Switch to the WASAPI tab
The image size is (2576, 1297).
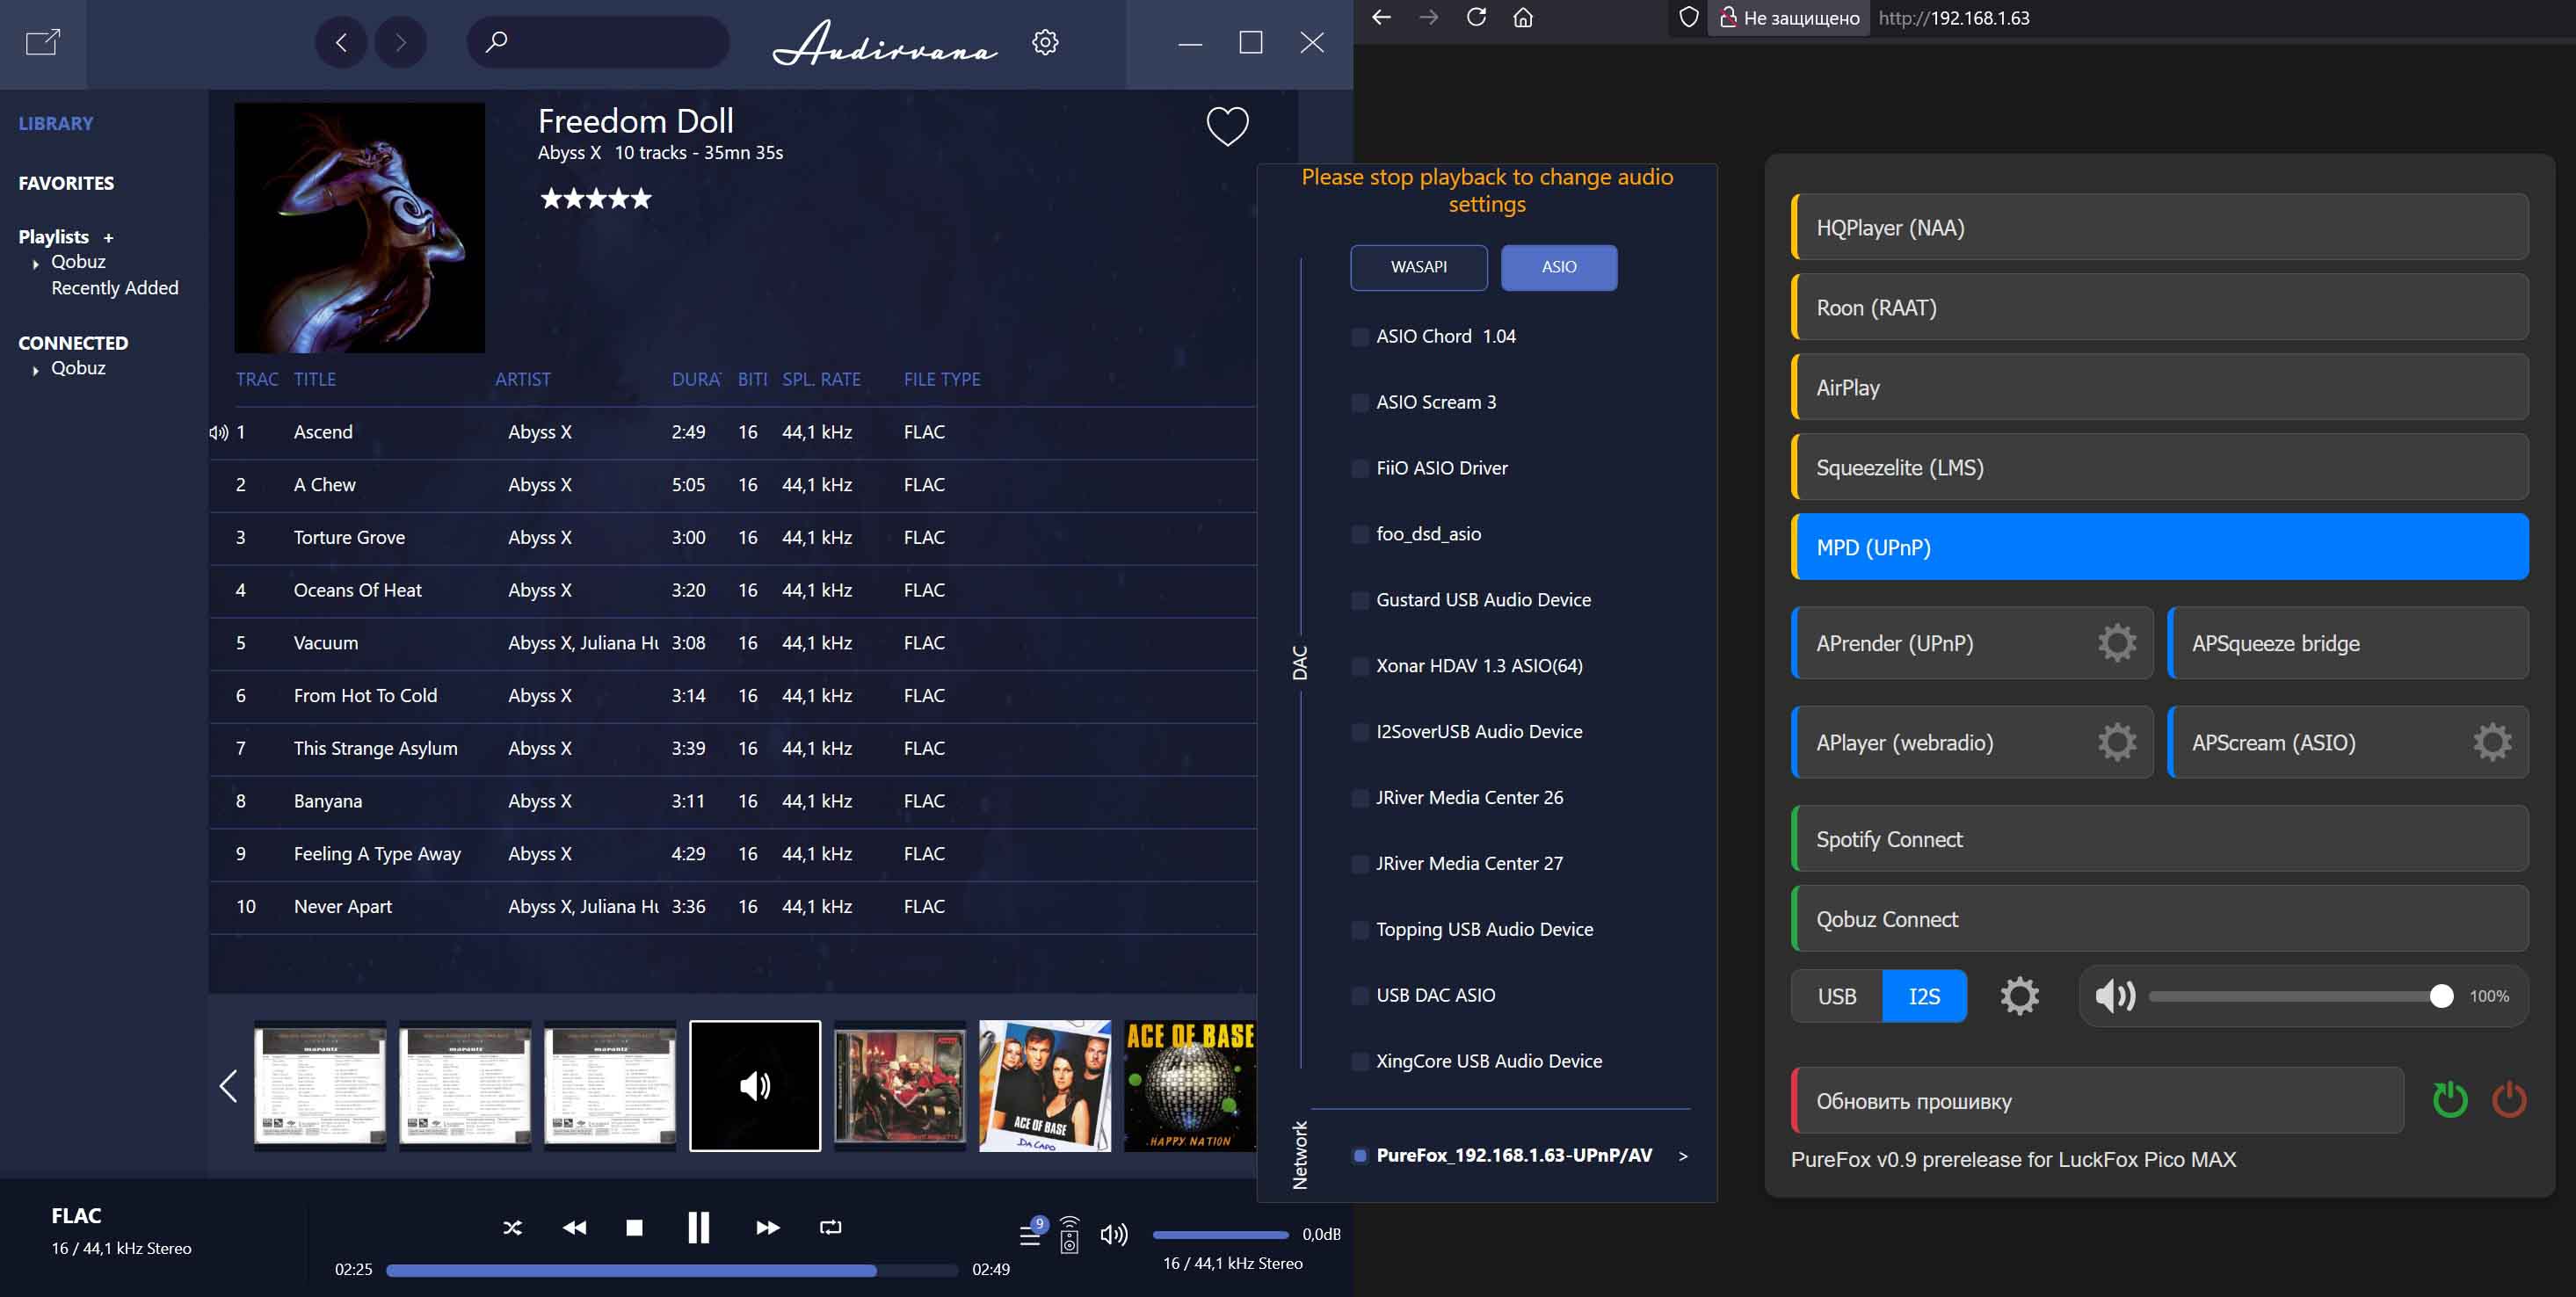coord(1418,267)
